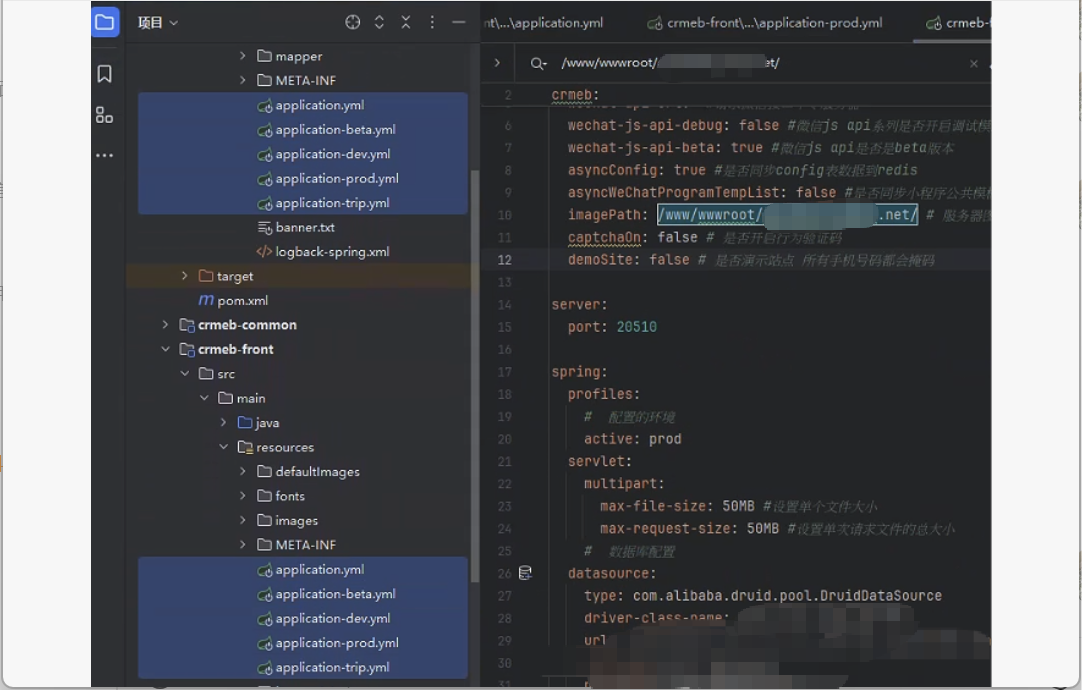1082x690 pixels.
Task: Hide the project panel with minimize icon
Action: 458,23
